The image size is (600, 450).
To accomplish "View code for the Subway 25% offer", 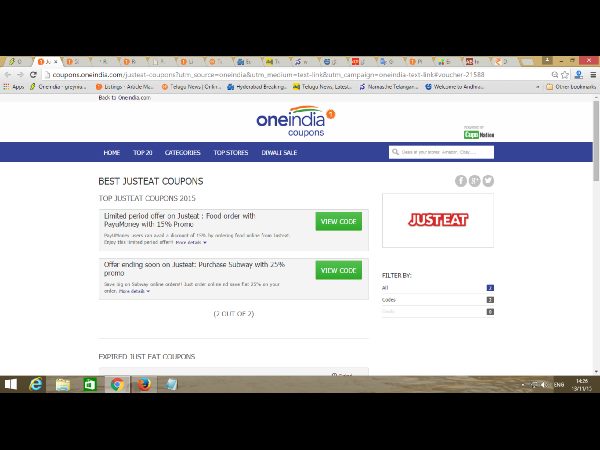I will [x=338, y=270].
